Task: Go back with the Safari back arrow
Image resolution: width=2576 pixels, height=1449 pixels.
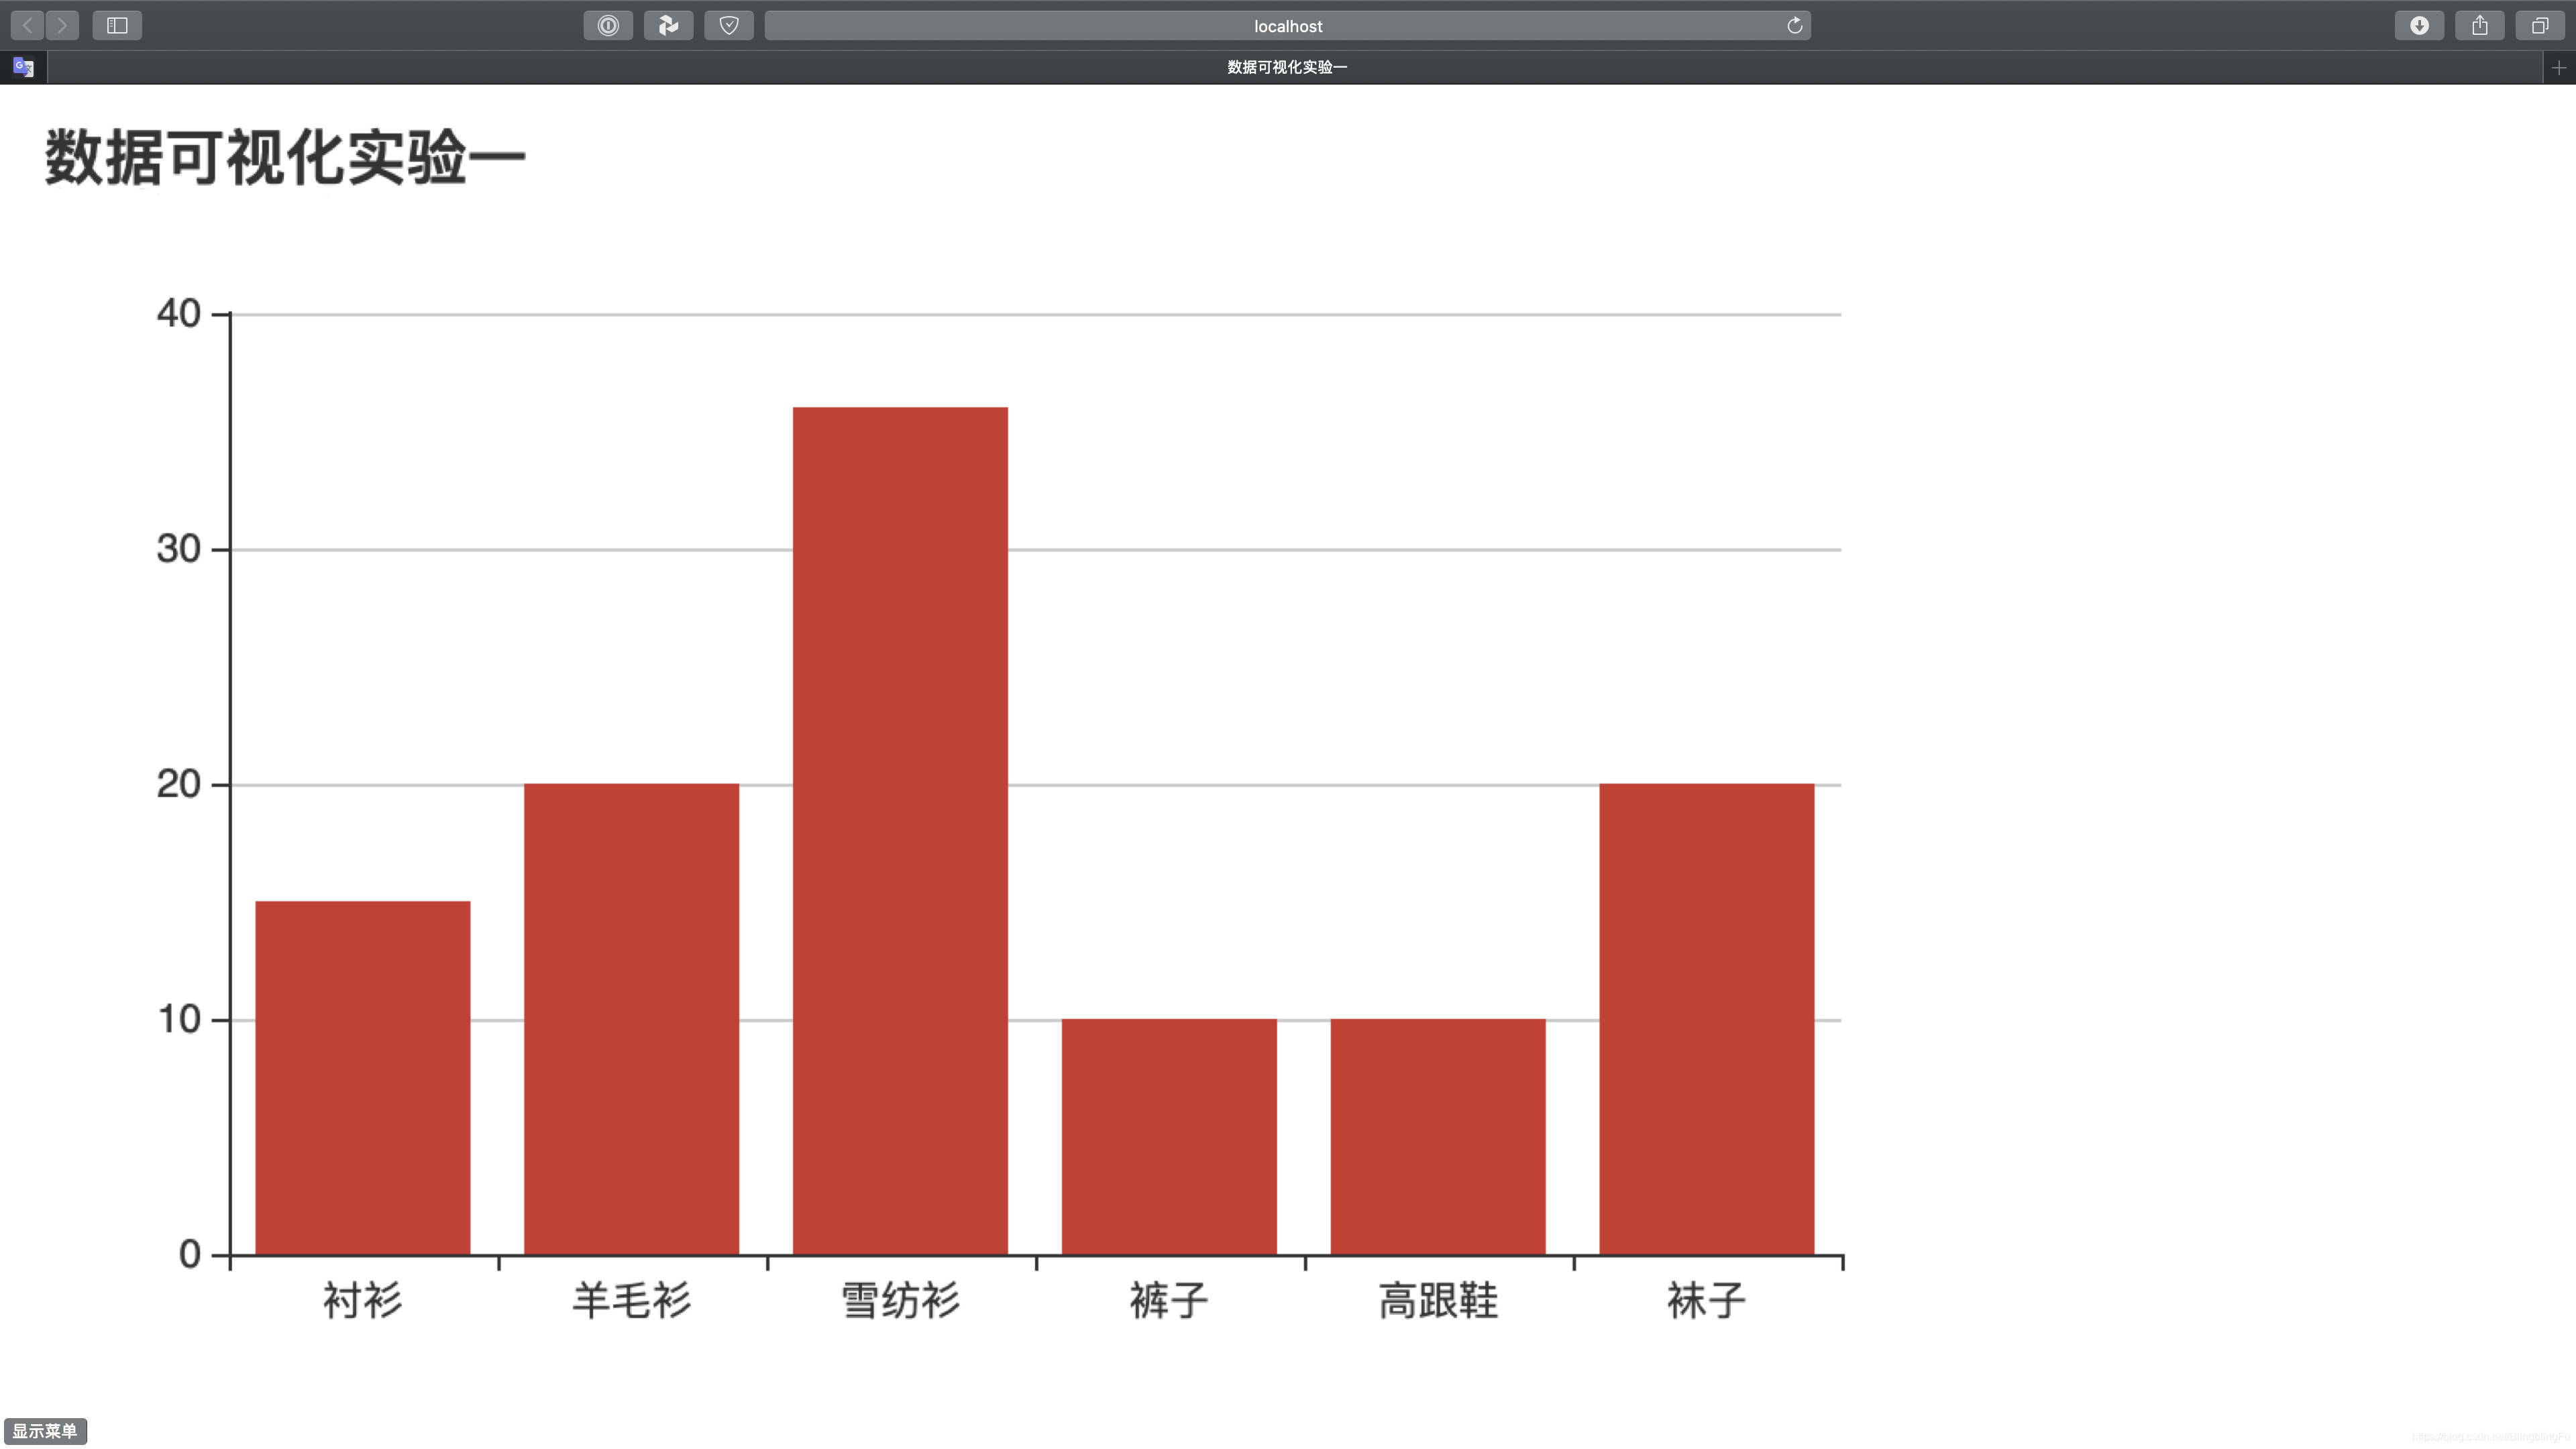Action: click(27, 25)
